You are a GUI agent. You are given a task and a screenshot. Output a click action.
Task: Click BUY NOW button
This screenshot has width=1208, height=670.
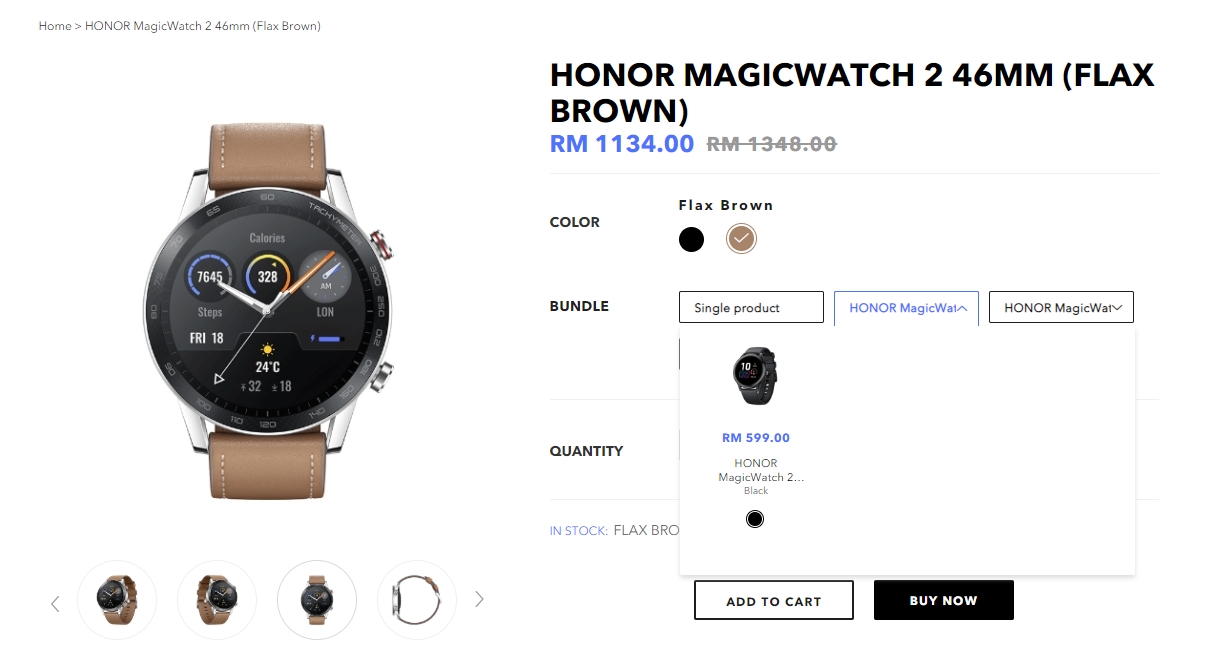(944, 600)
